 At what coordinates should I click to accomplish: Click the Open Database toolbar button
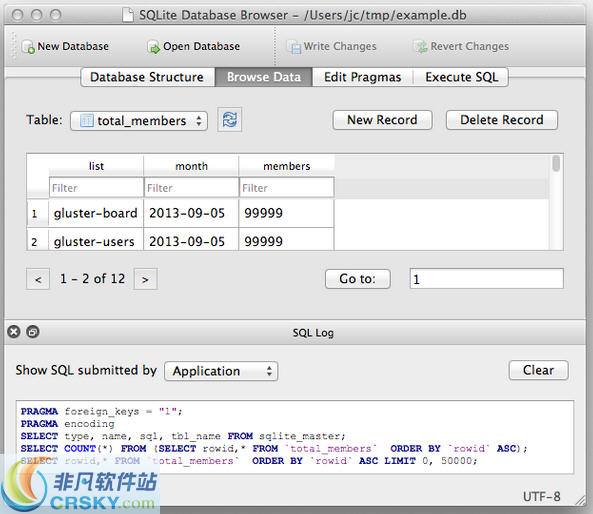coord(194,47)
